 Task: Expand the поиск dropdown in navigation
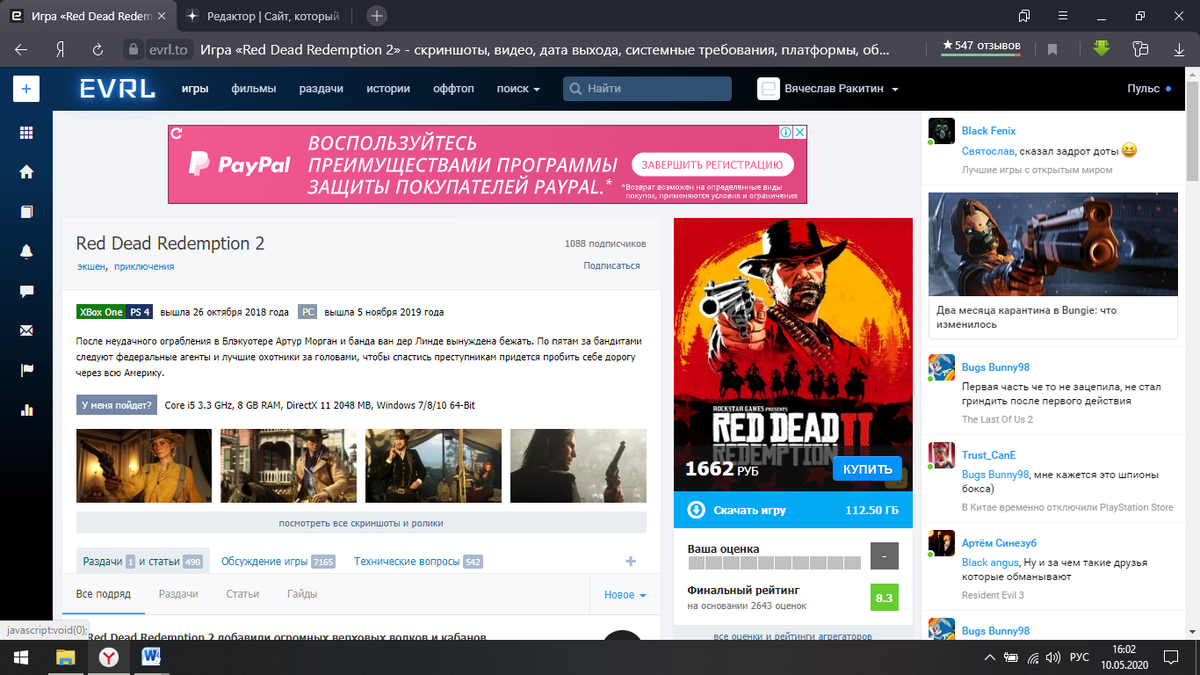518,89
